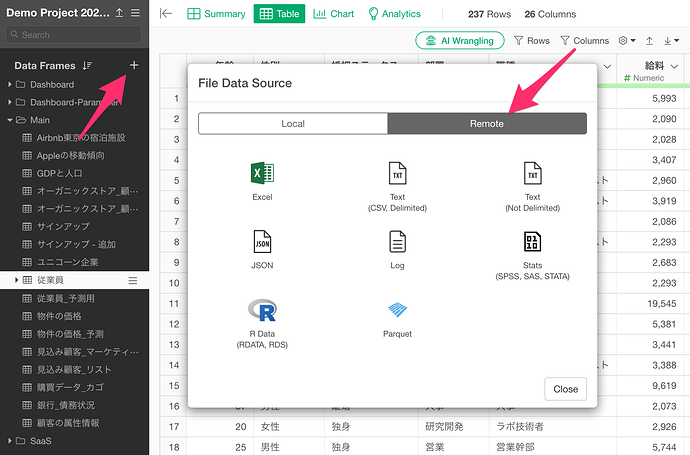Open the Summary tab

(216, 14)
